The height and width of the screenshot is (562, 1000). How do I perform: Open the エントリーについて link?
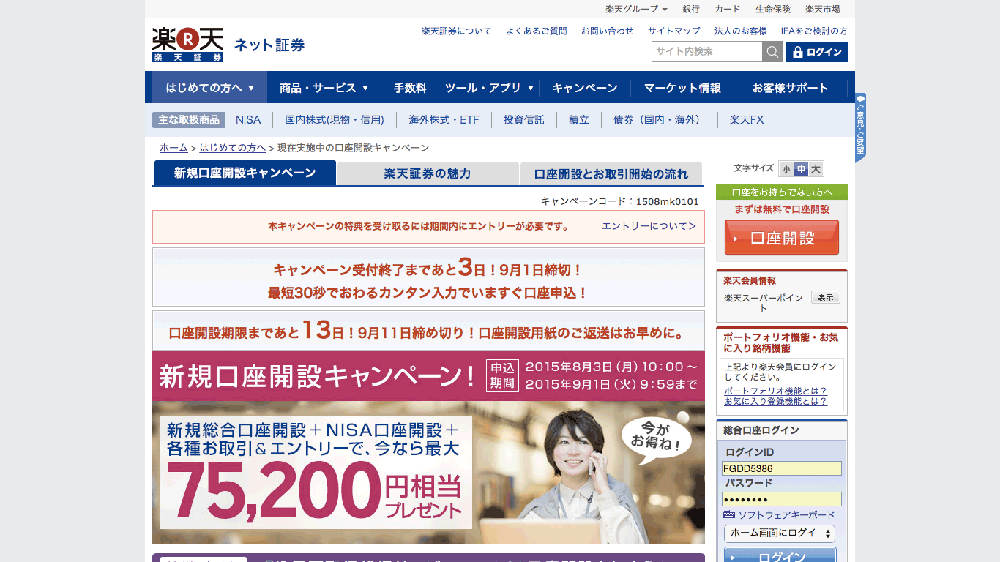coord(649,226)
